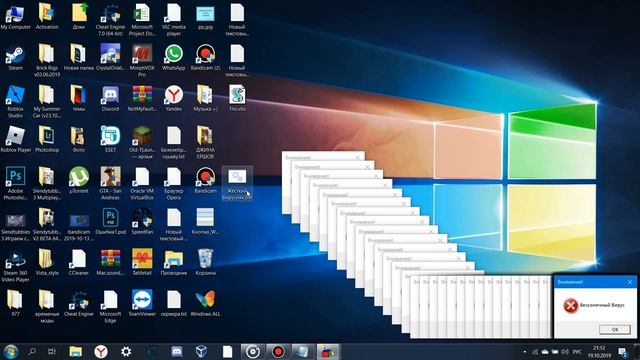
Task: Open the Музыка =) folder
Action: (x=205, y=98)
